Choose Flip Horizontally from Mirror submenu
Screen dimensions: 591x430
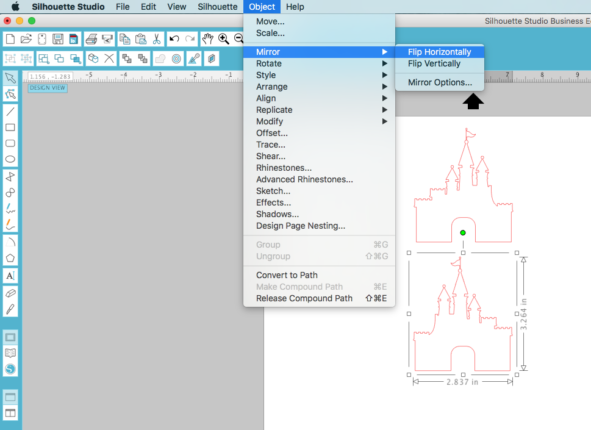pyautogui.click(x=439, y=52)
